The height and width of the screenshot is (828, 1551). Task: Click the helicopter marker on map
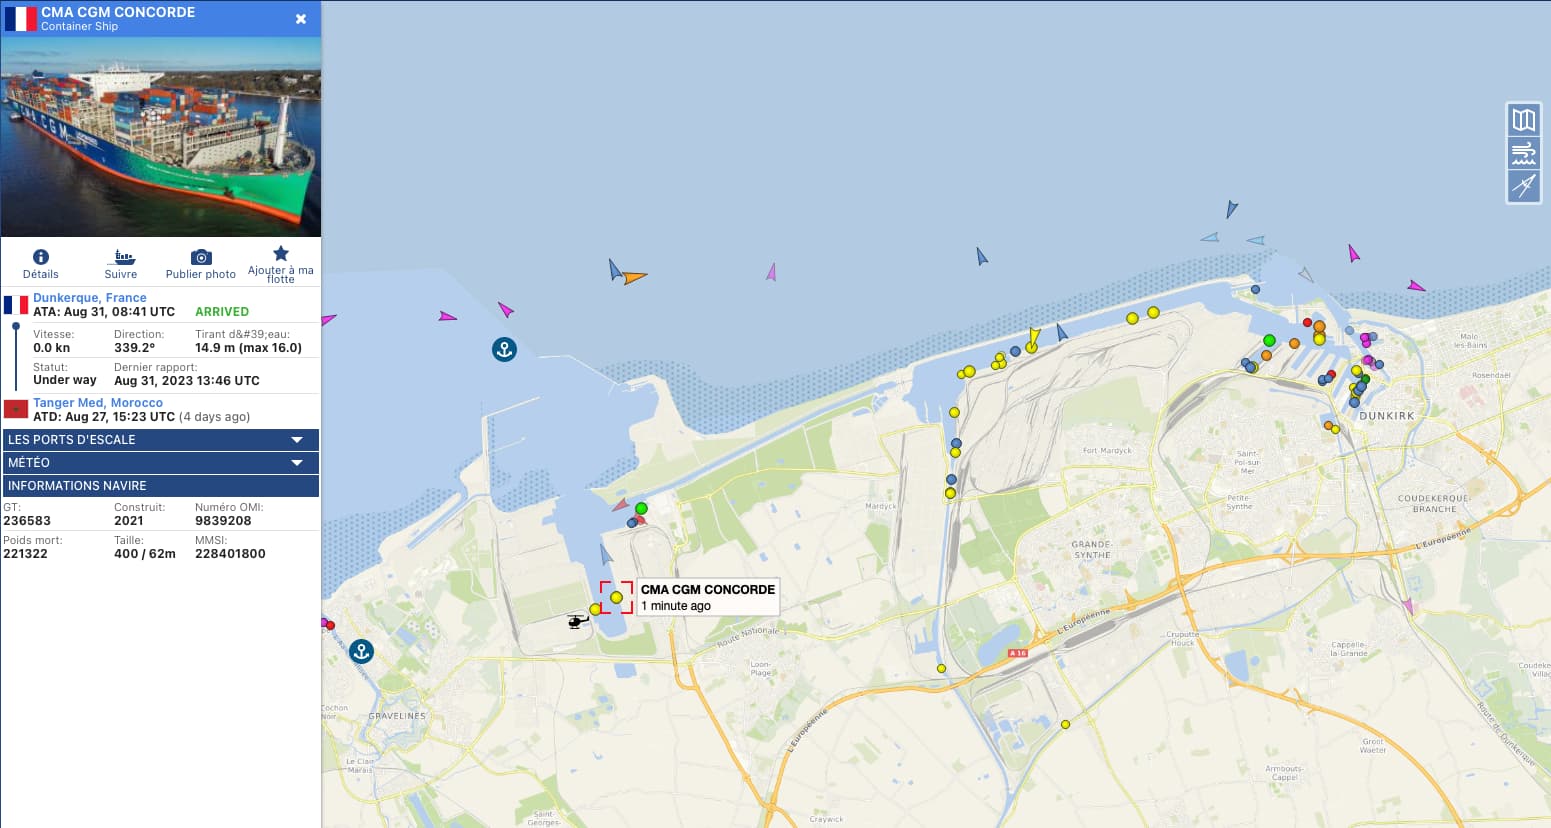click(x=577, y=621)
